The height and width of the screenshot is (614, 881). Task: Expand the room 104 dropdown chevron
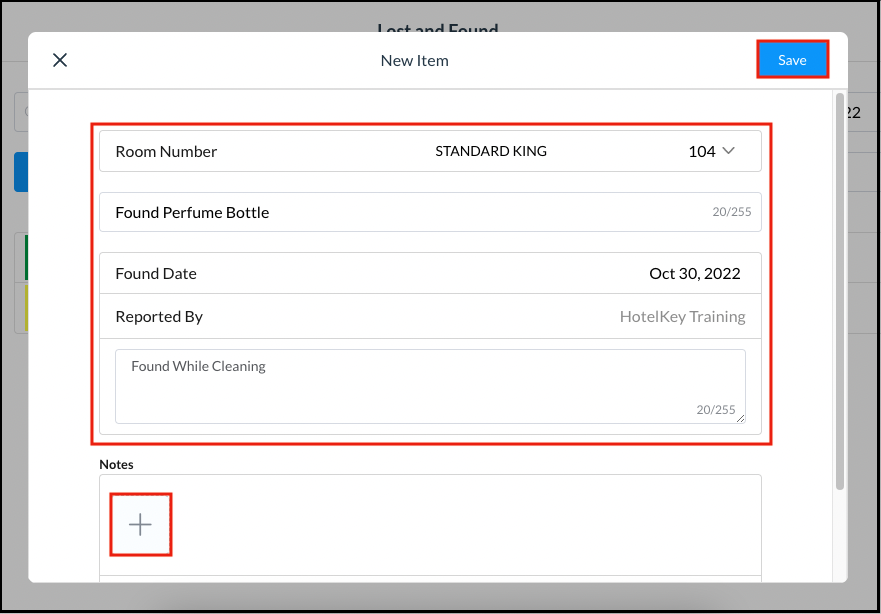pyautogui.click(x=728, y=151)
